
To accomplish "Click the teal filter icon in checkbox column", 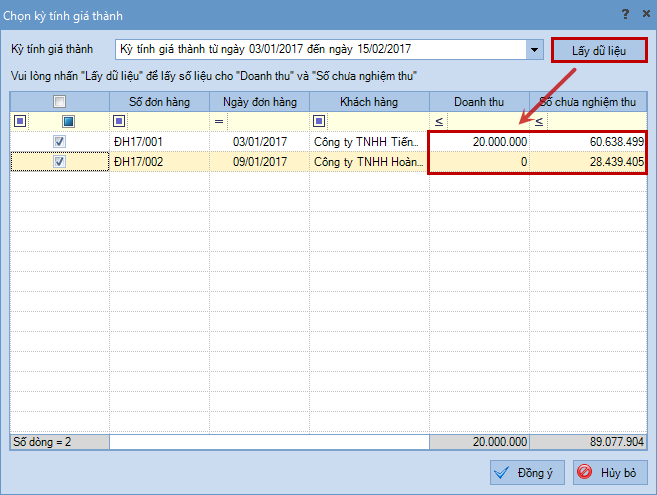I will coord(68,121).
